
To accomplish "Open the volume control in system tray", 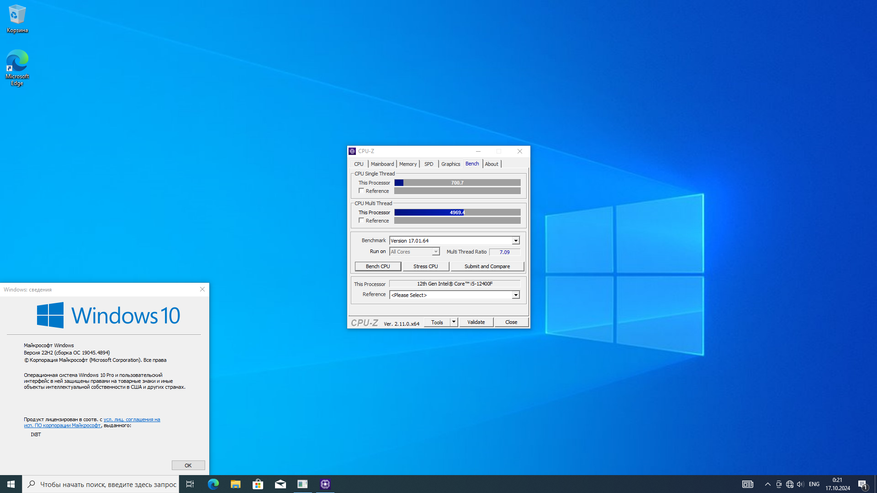I will pos(800,484).
